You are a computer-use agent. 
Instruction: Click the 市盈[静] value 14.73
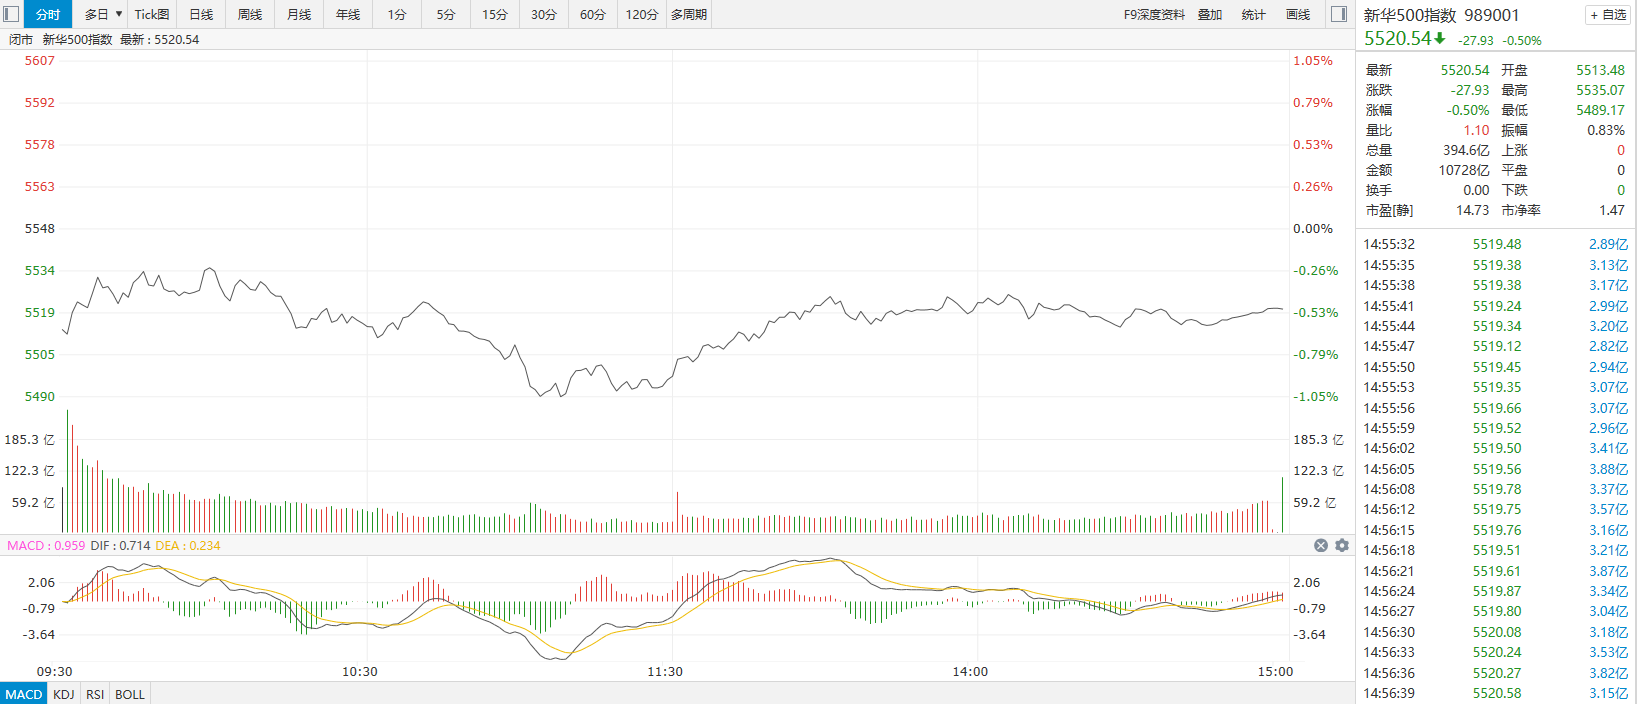pyautogui.click(x=1472, y=210)
